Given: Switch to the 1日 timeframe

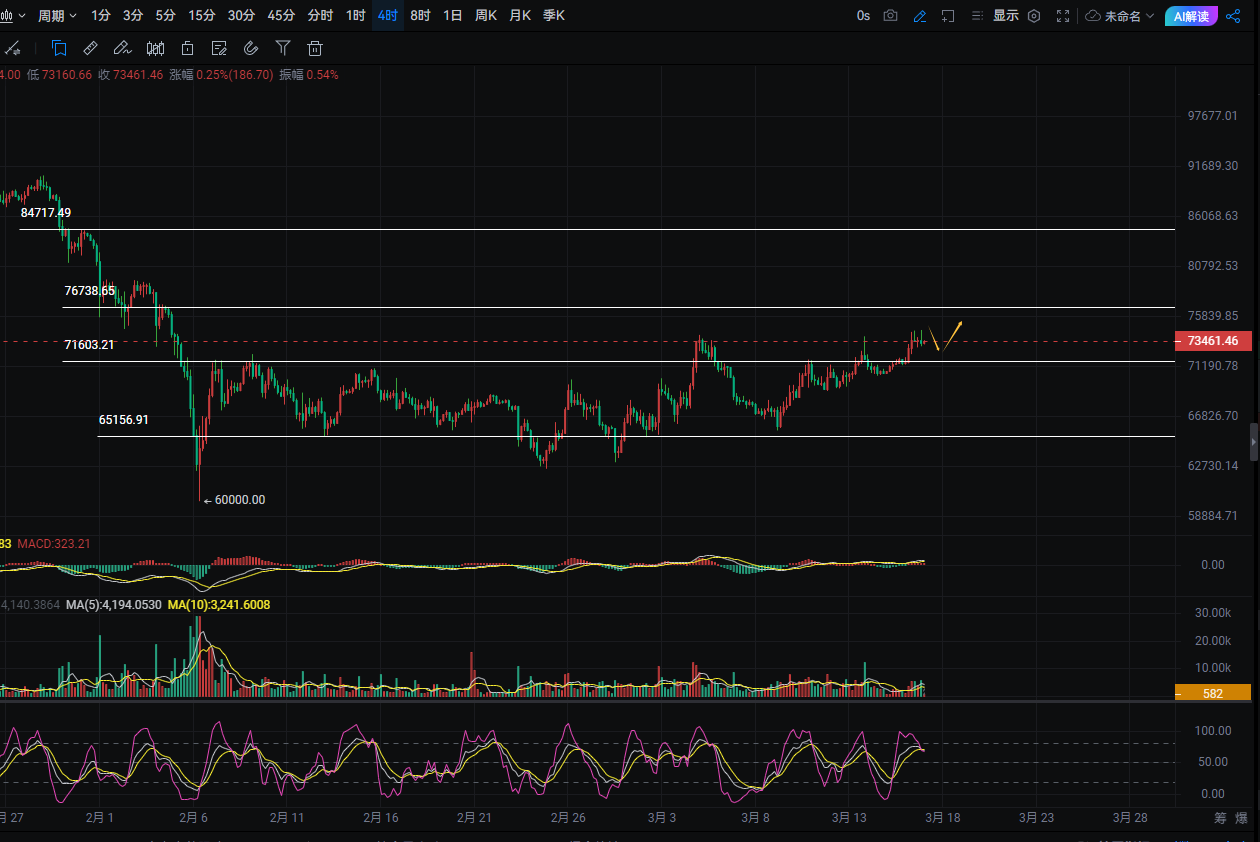Looking at the screenshot, I should coord(452,16).
